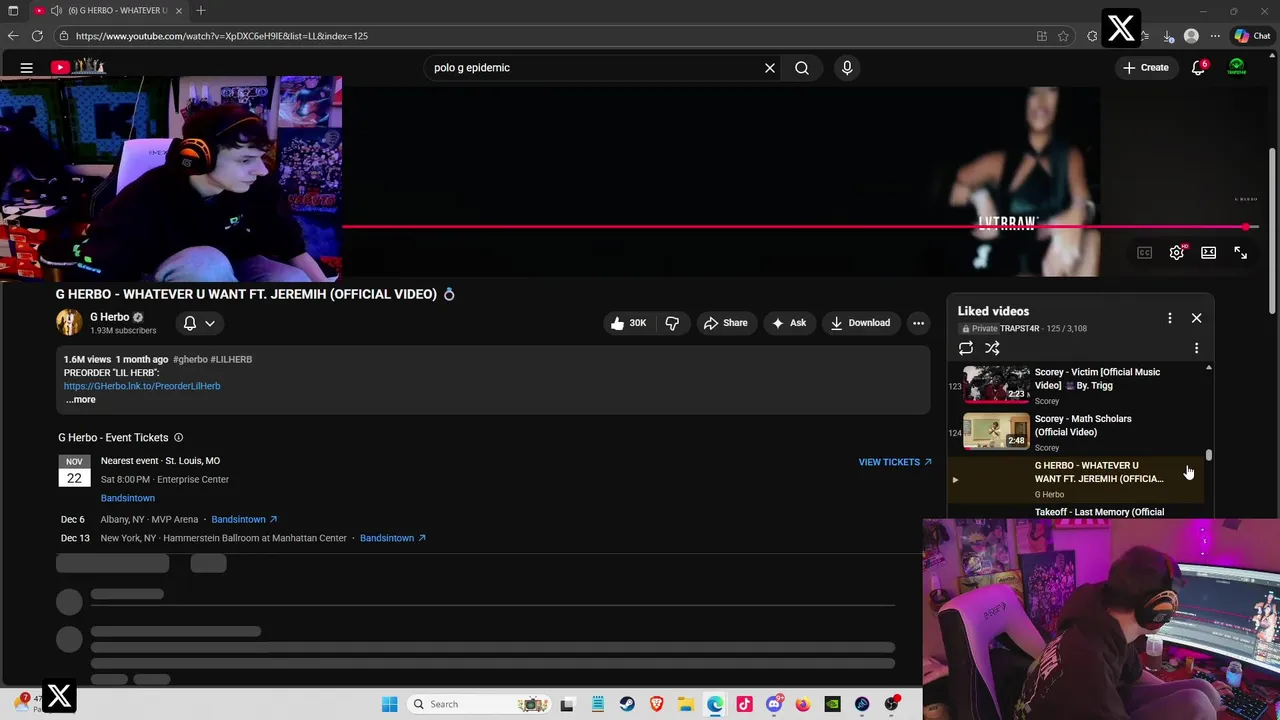This screenshot has width=1280, height=720.
Task: Switch player to theater mode
Action: click(1209, 253)
